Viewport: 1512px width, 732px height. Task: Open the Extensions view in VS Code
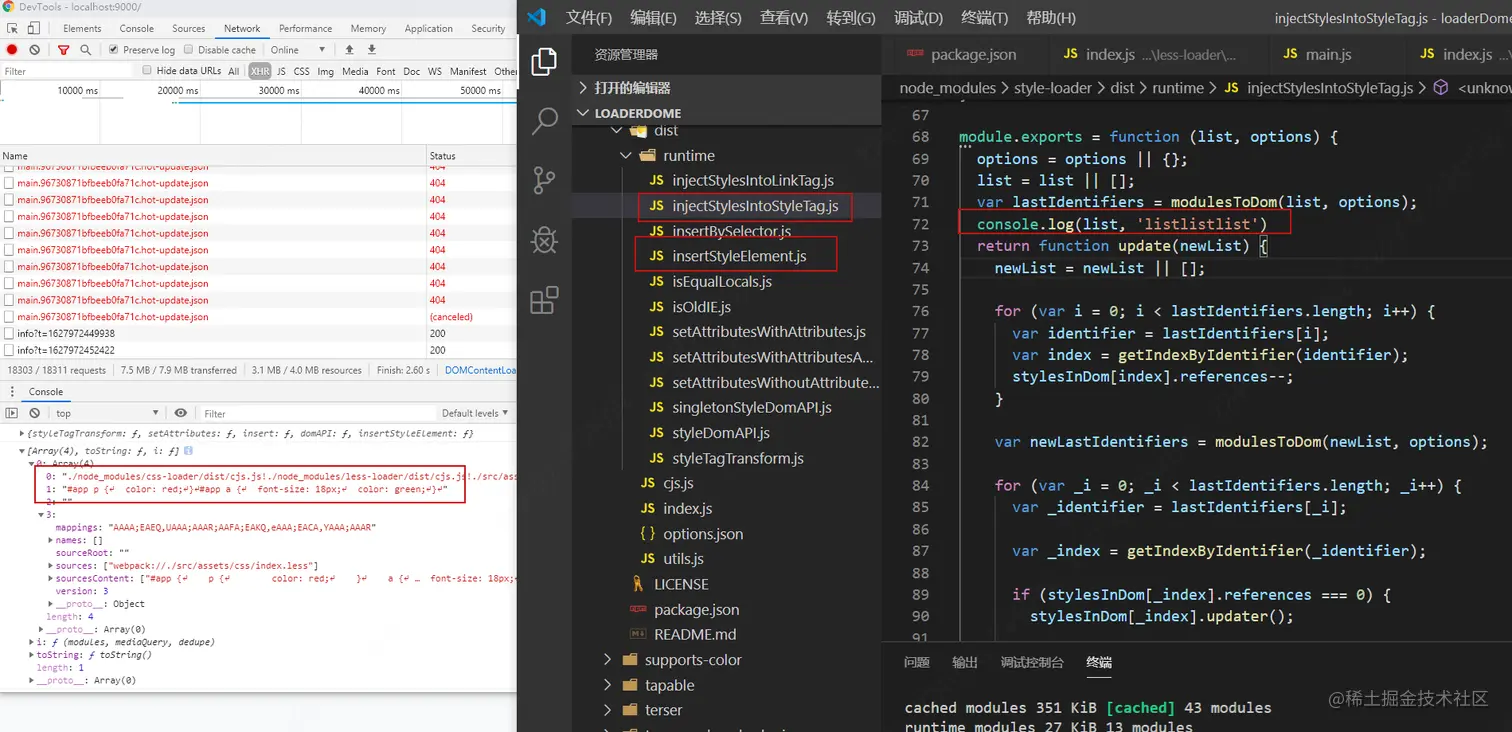(544, 300)
